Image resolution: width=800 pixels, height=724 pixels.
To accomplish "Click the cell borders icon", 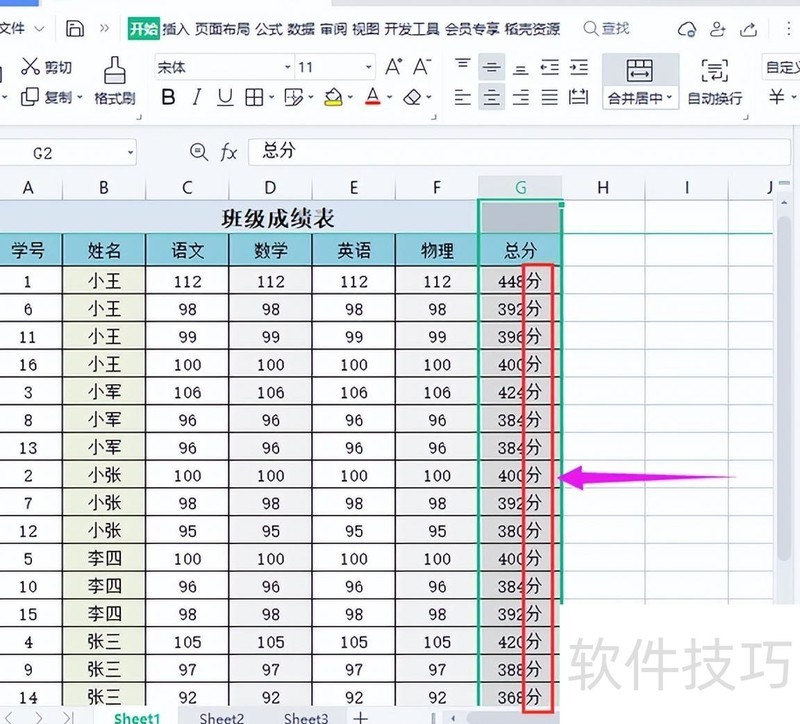I will [254, 96].
